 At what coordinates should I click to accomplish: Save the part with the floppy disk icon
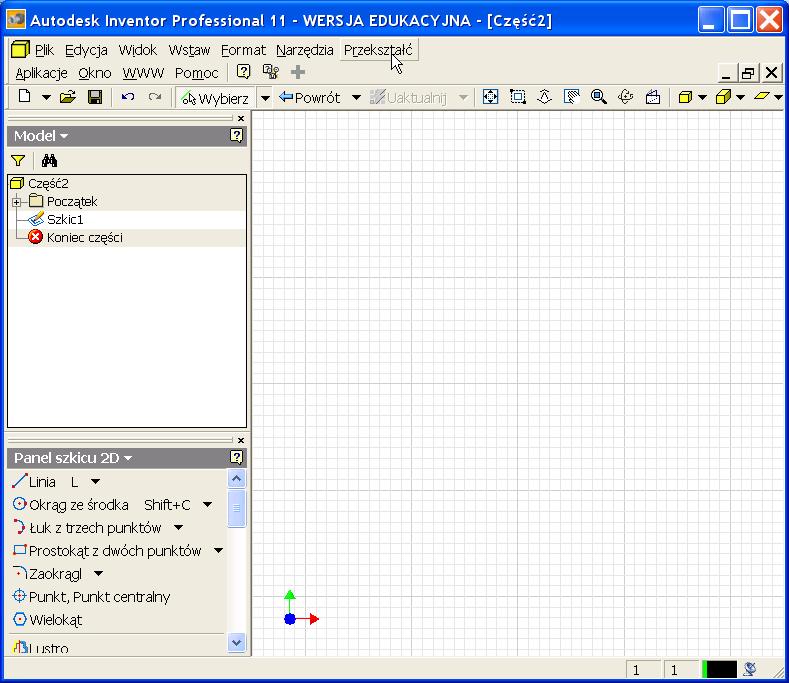(95, 97)
